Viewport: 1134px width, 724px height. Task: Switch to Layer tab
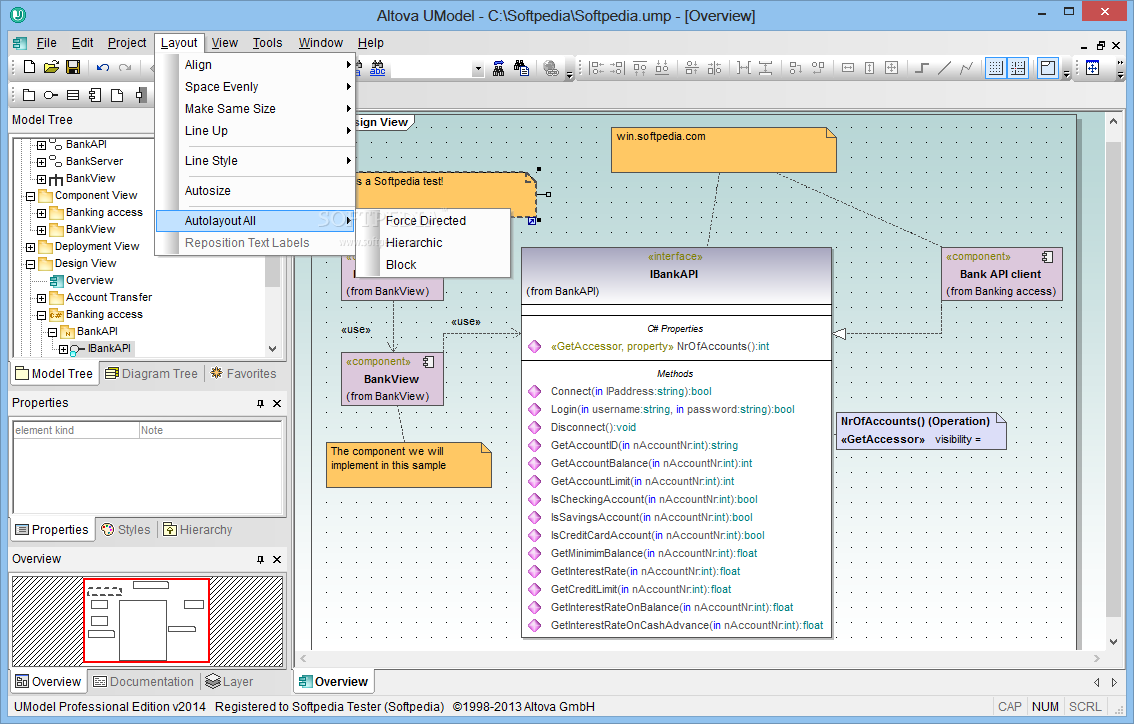click(x=229, y=681)
